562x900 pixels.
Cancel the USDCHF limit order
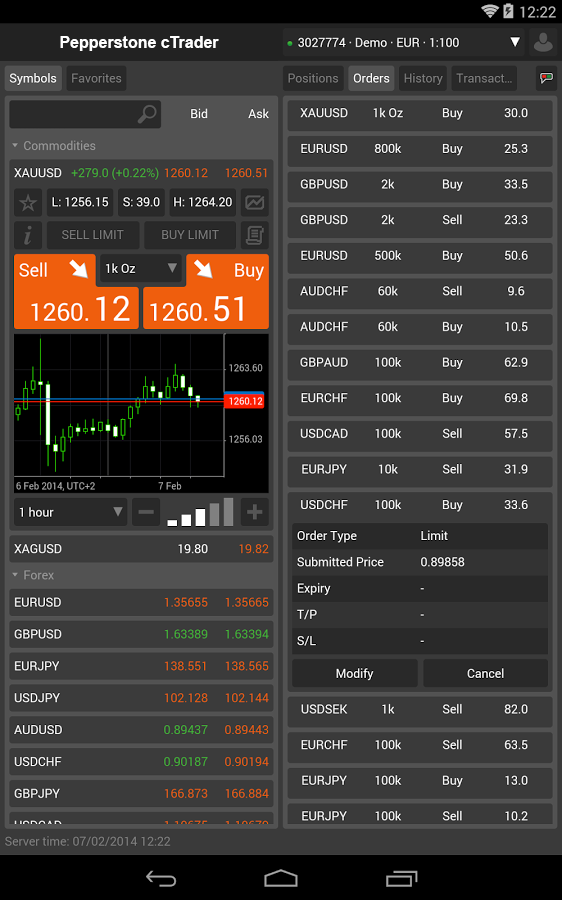point(485,673)
